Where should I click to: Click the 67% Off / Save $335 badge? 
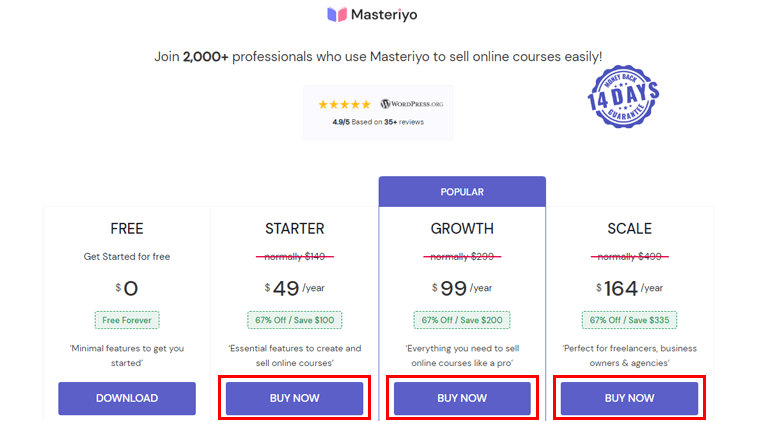pyautogui.click(x=629, y=320)
